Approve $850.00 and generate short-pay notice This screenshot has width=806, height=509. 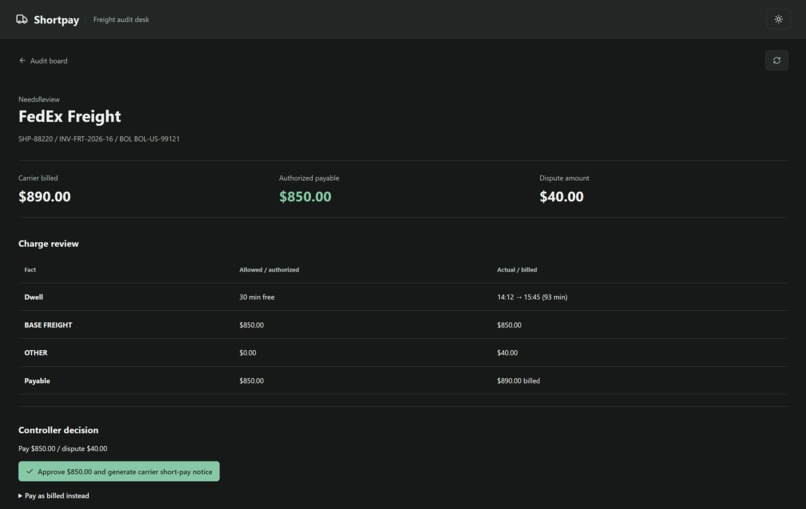coord(119,471)
